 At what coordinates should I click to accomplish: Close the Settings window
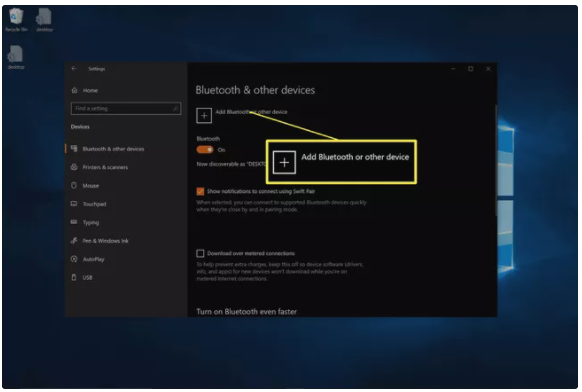[x=488, y=69]
